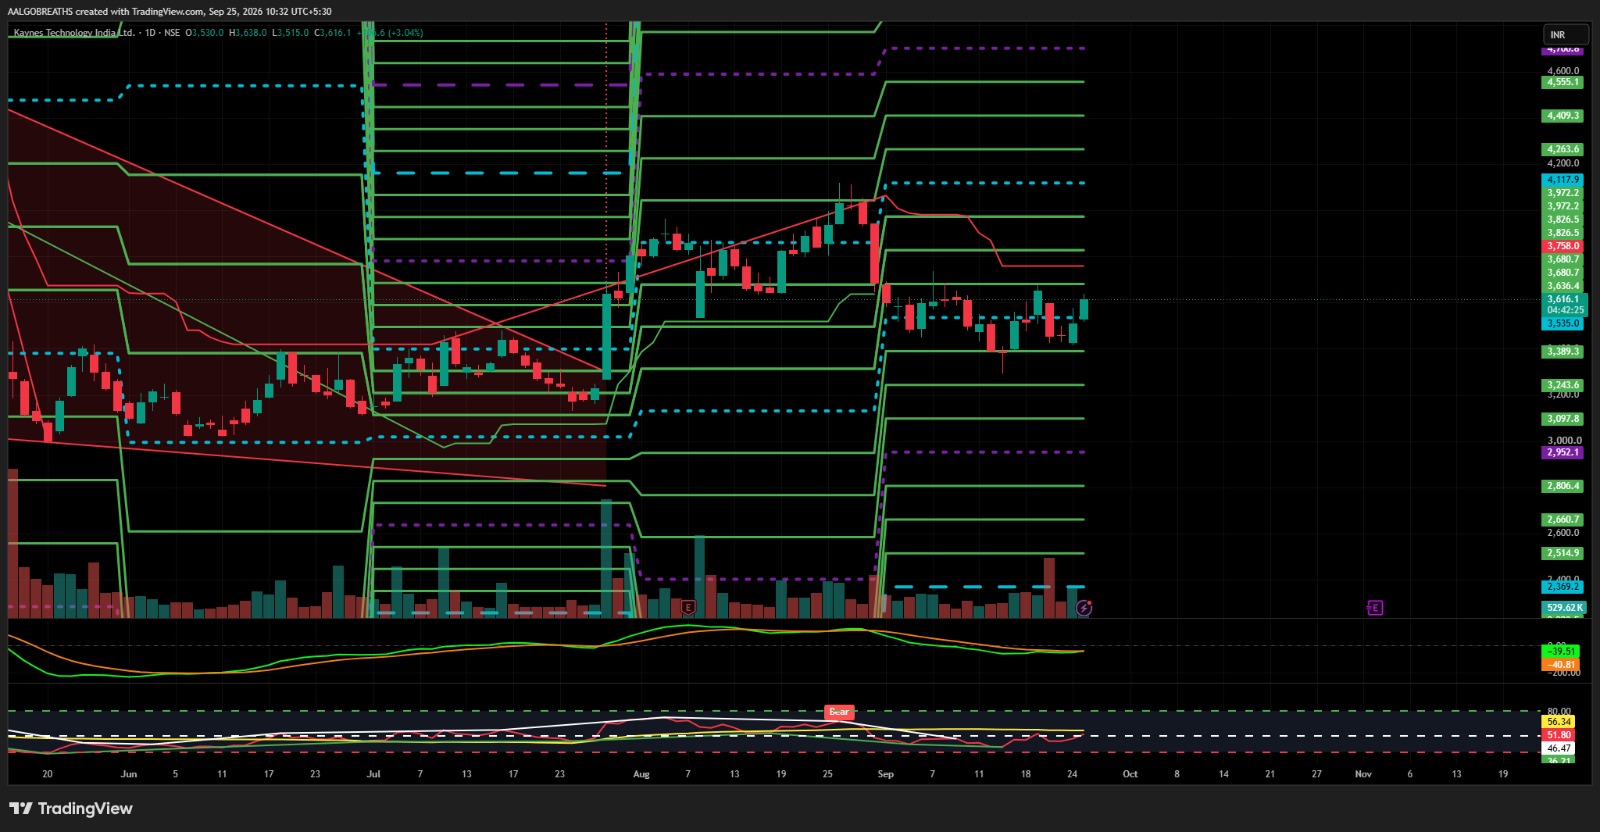Screen dimensions: 1600x832
Task: Select the 1D interval in the chart legend
Action: point(150,33)
